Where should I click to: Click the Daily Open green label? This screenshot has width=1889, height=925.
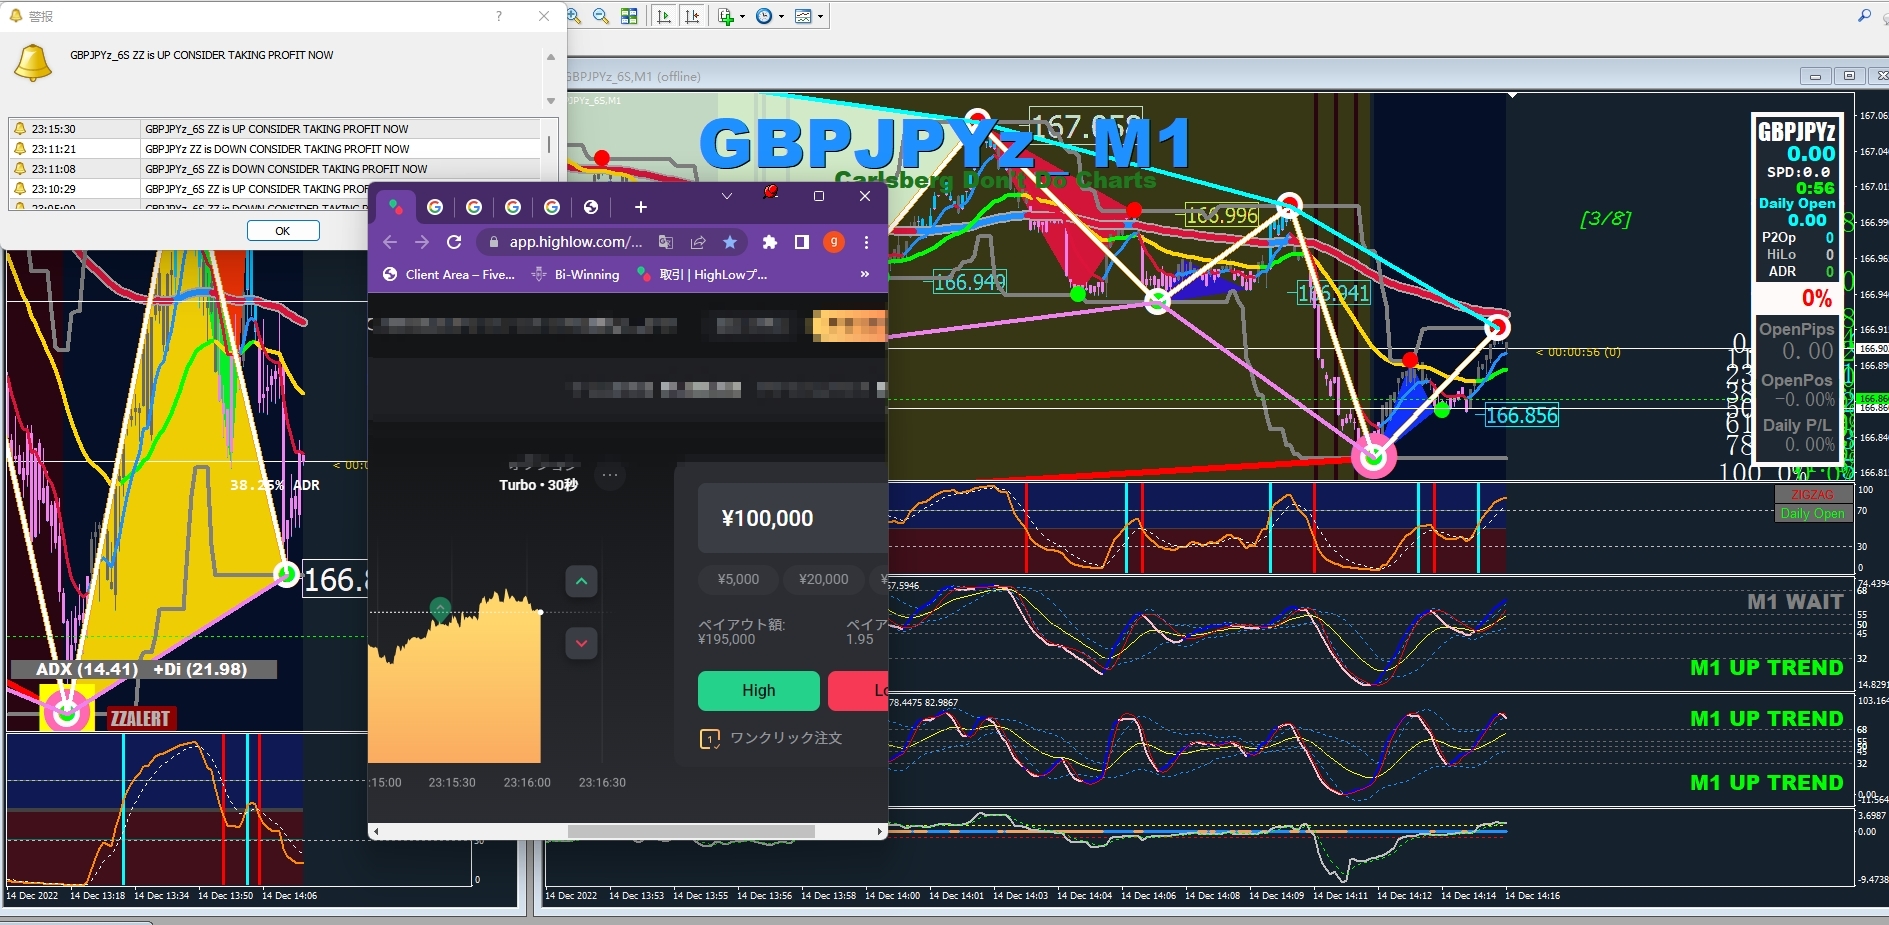coord(1812,513)
